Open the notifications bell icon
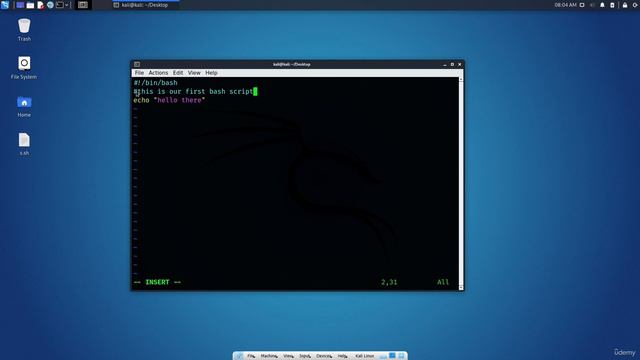Viewport: 640px width, 360px height. click(602, 5)
